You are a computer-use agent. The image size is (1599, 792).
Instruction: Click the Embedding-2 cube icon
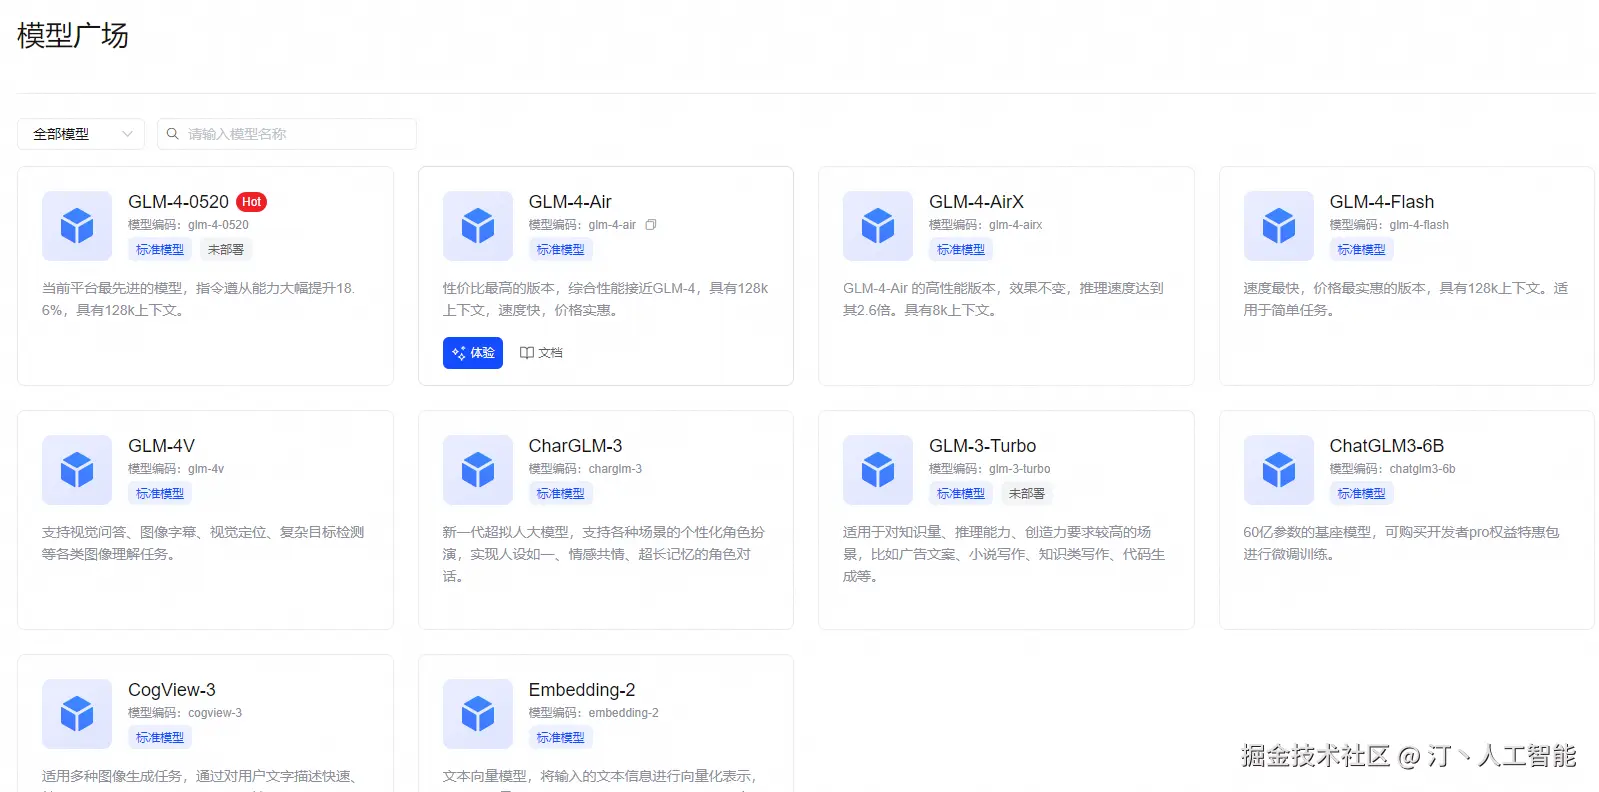click(478, 714)
